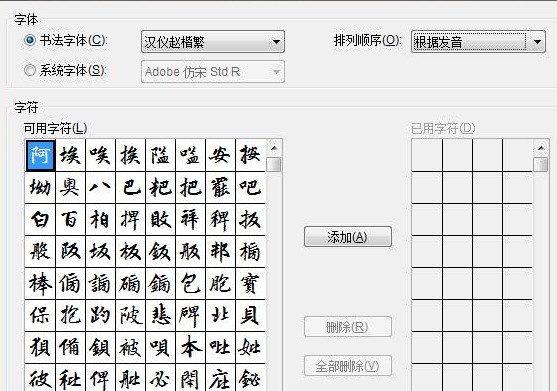
Task: Select the character 巴 in available list
Action: tap(130, 188)
